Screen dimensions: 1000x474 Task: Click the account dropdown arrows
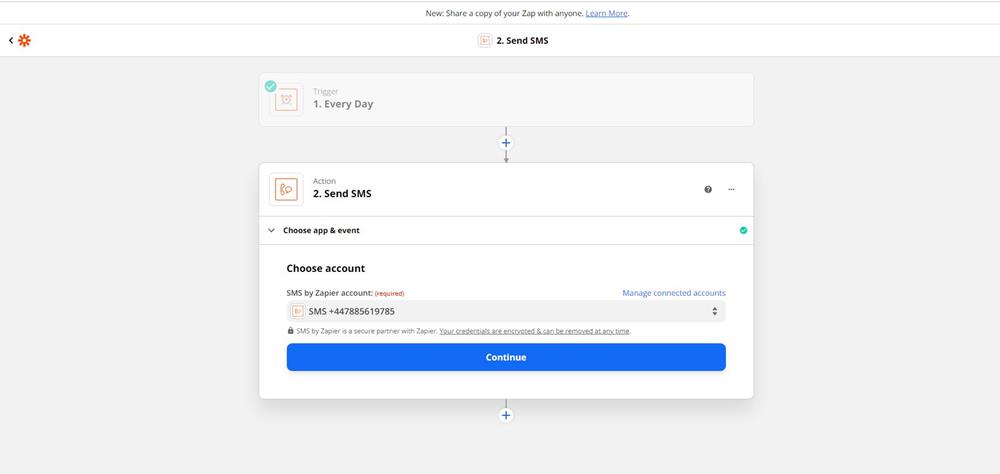coord(714,311)
